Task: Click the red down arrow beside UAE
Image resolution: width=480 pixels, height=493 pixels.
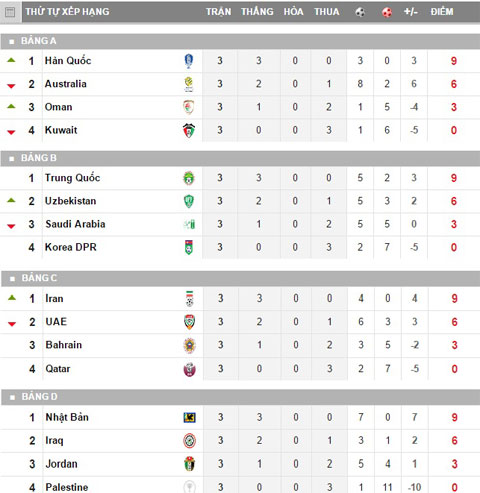Action: click(12, 324)
